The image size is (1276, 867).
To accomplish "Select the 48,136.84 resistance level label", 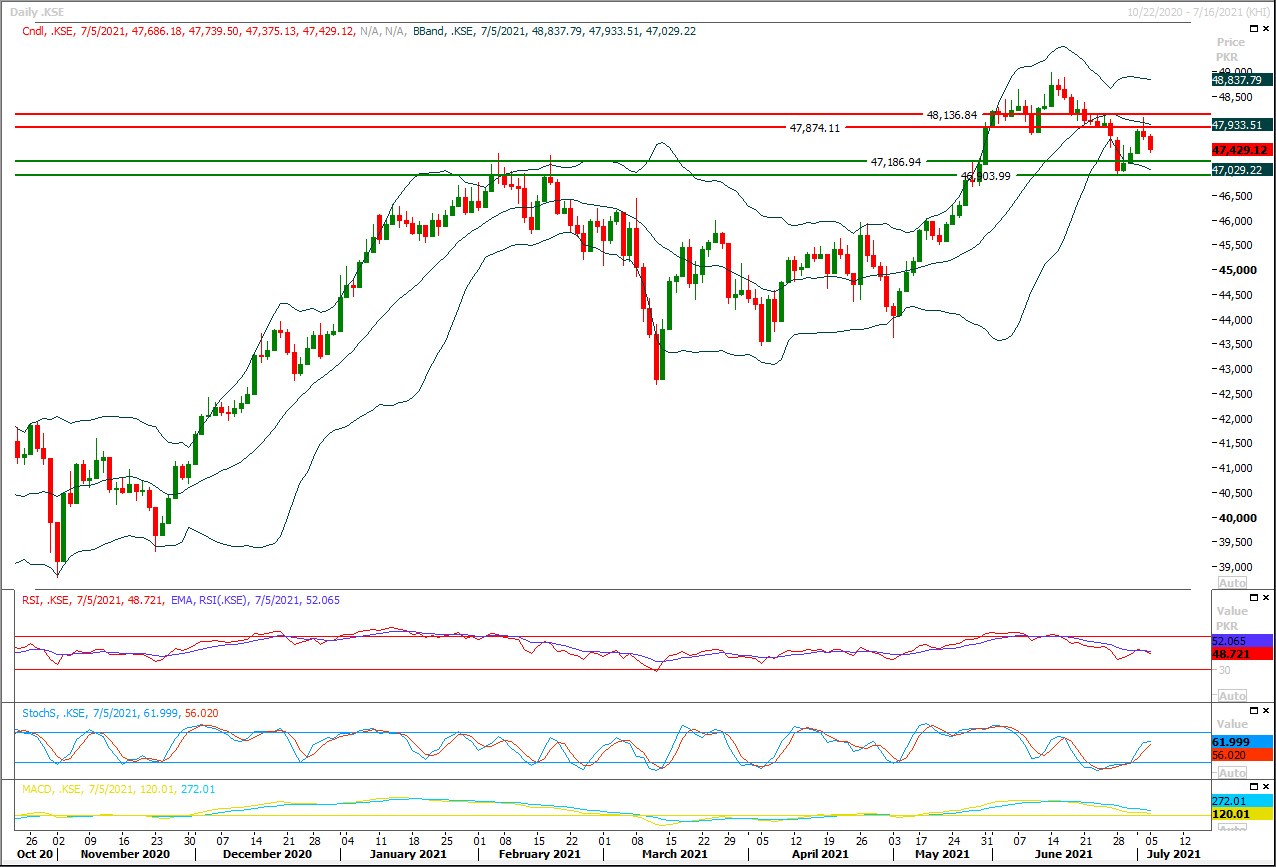I will (951, 115).
